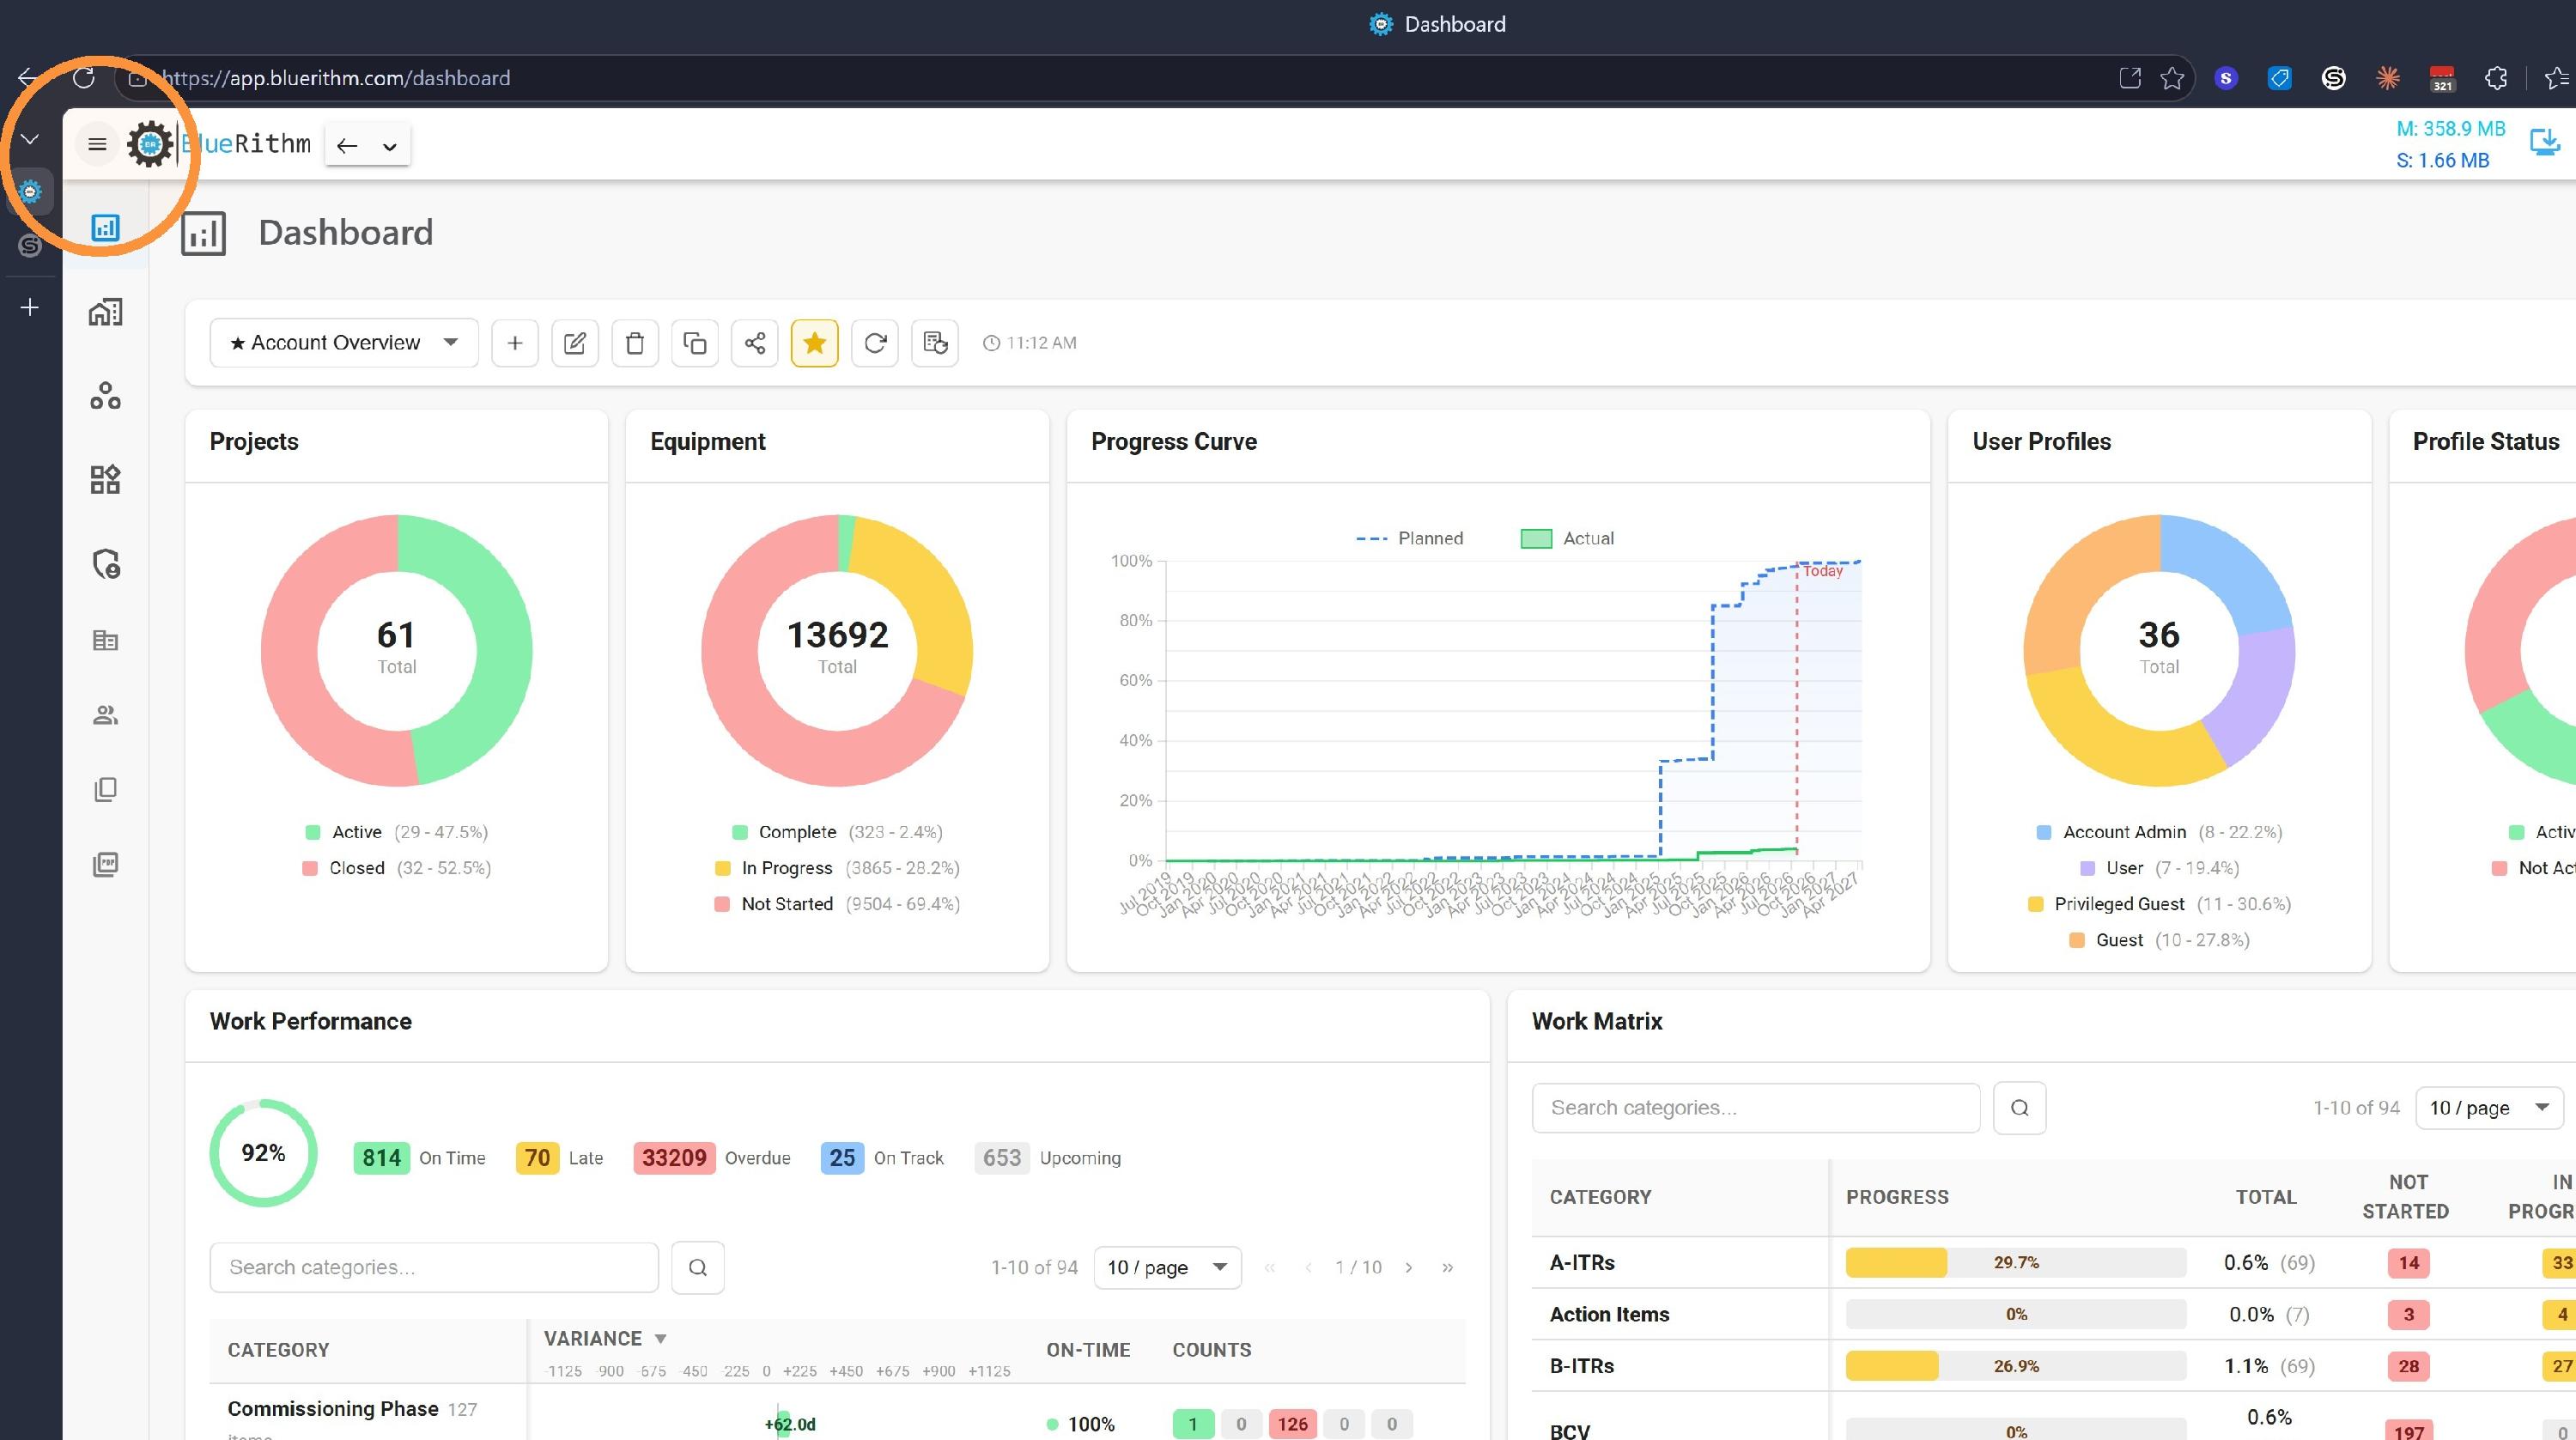Screen dimensions: 2576x1440
Task: Select the Action Items row in Work Matrix
Action: point(2054,1314)
